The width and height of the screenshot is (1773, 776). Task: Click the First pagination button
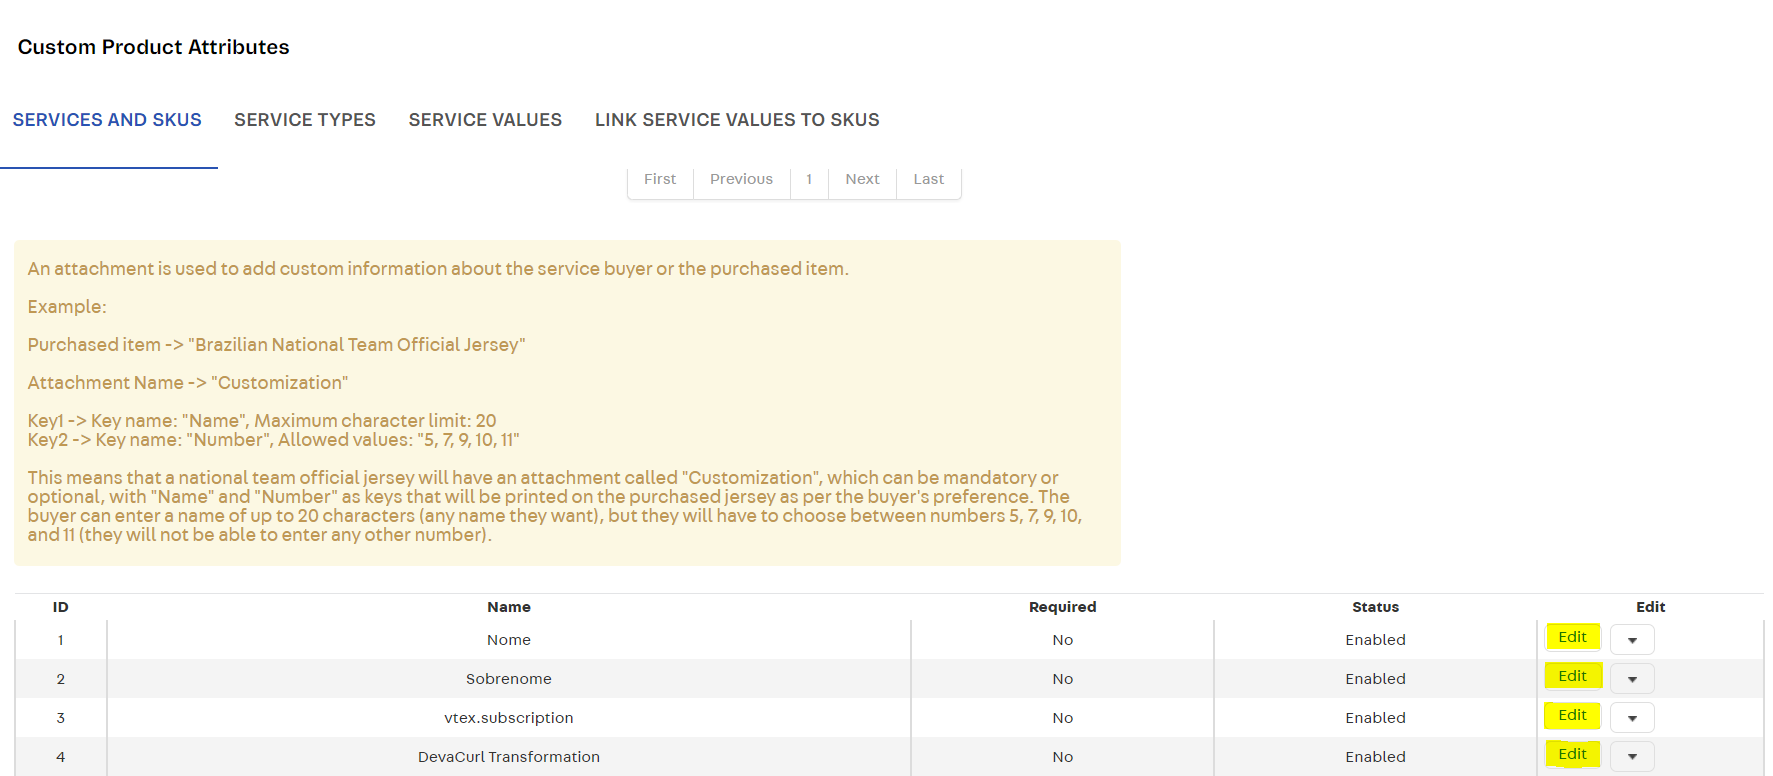point(660,179)
